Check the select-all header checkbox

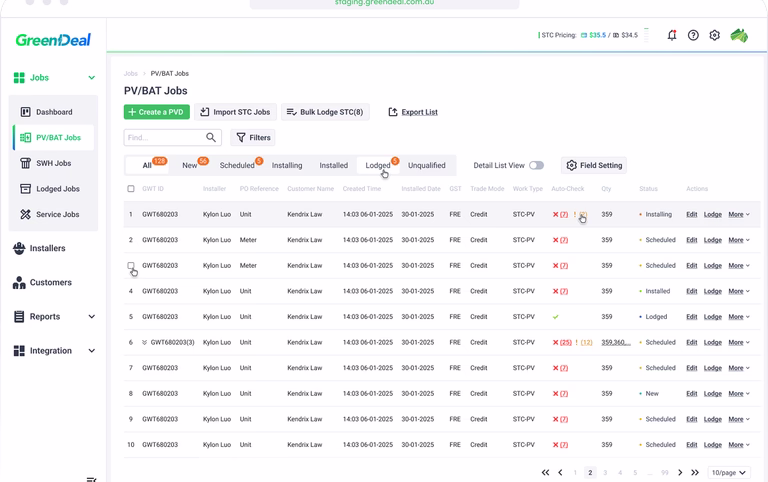[131, 188]
